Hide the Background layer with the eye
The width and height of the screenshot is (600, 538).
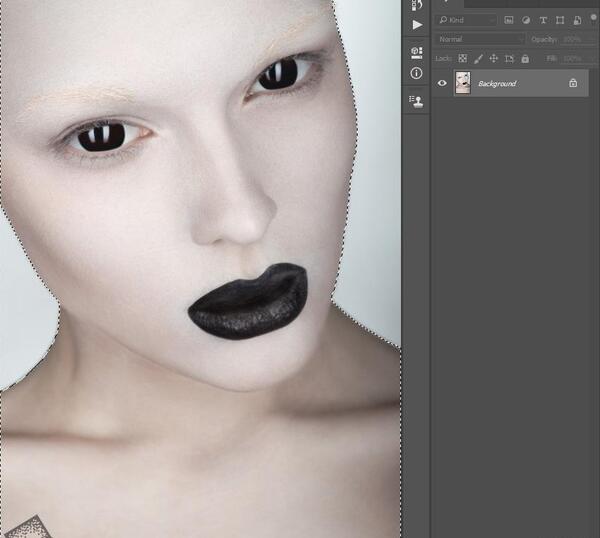442,83
